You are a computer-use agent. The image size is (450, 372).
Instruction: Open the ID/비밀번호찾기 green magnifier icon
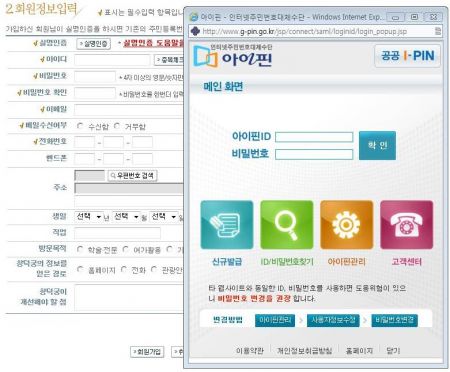[x=287, y=225]
